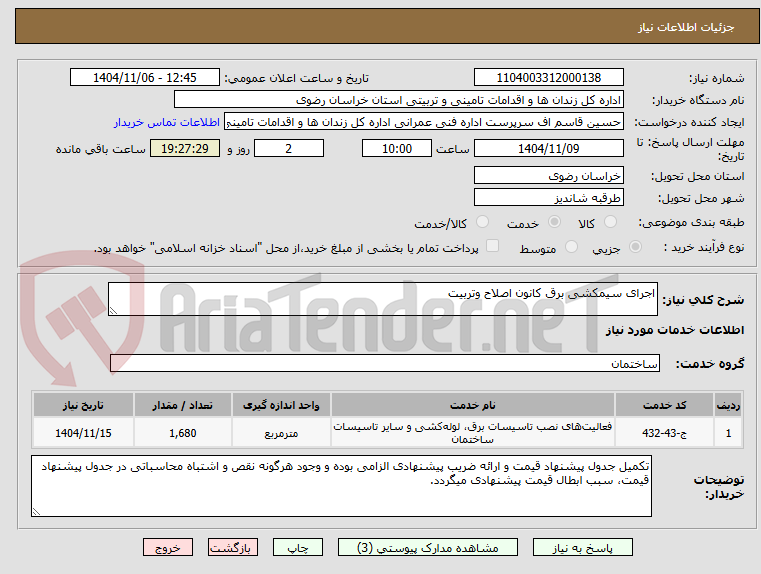Viewport: 761px width, 574px height.
Task: Click the تاریخ نیاز column header
Action: pyautogui.click(x=83, y=405)
